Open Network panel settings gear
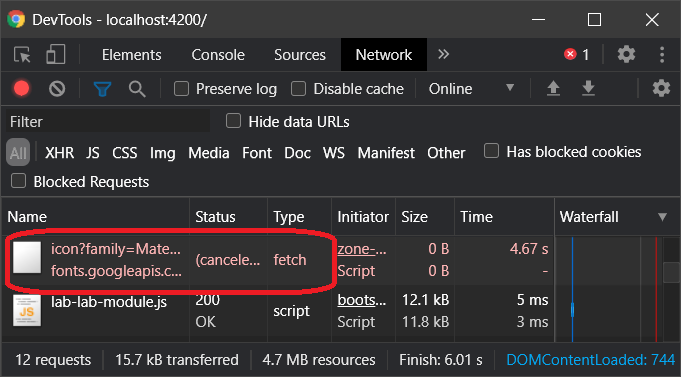Image resolution: width=681 pixels, height=377 pixels. [661, 88]
